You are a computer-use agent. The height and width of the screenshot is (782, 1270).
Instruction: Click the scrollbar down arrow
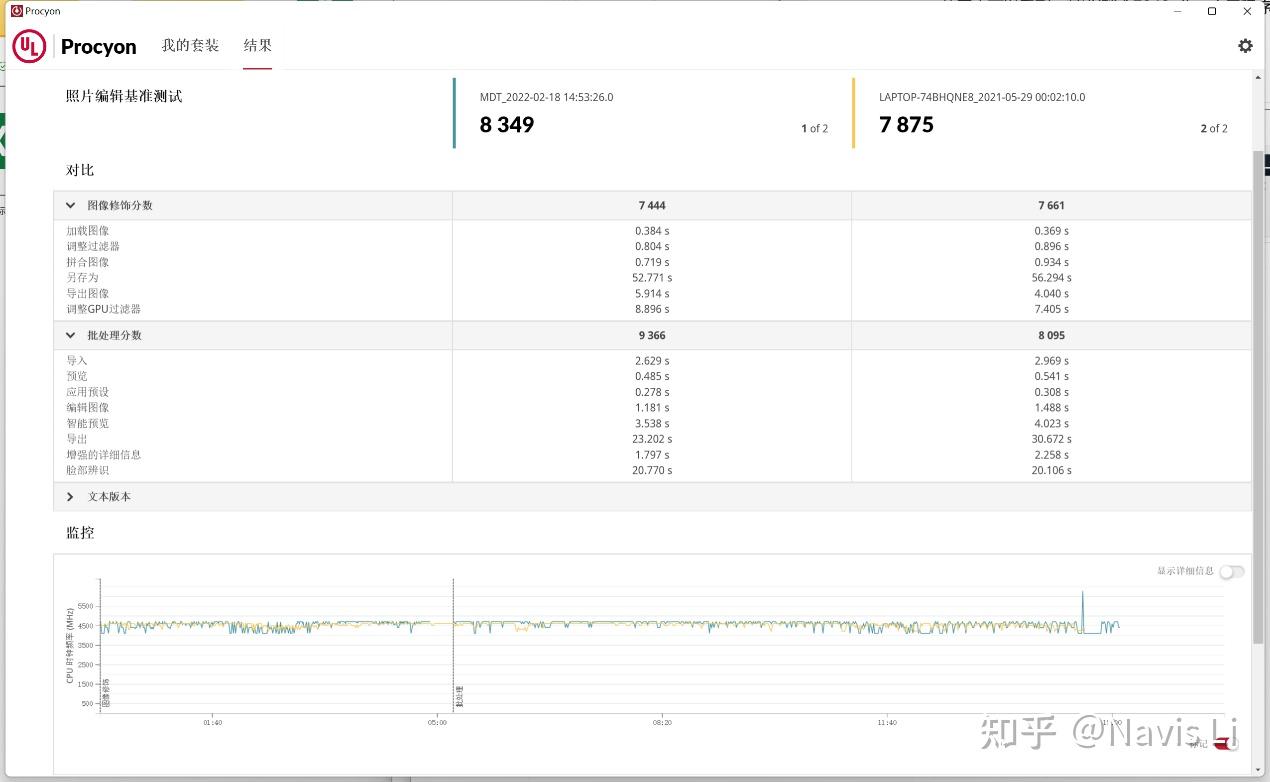(1258, 770)
